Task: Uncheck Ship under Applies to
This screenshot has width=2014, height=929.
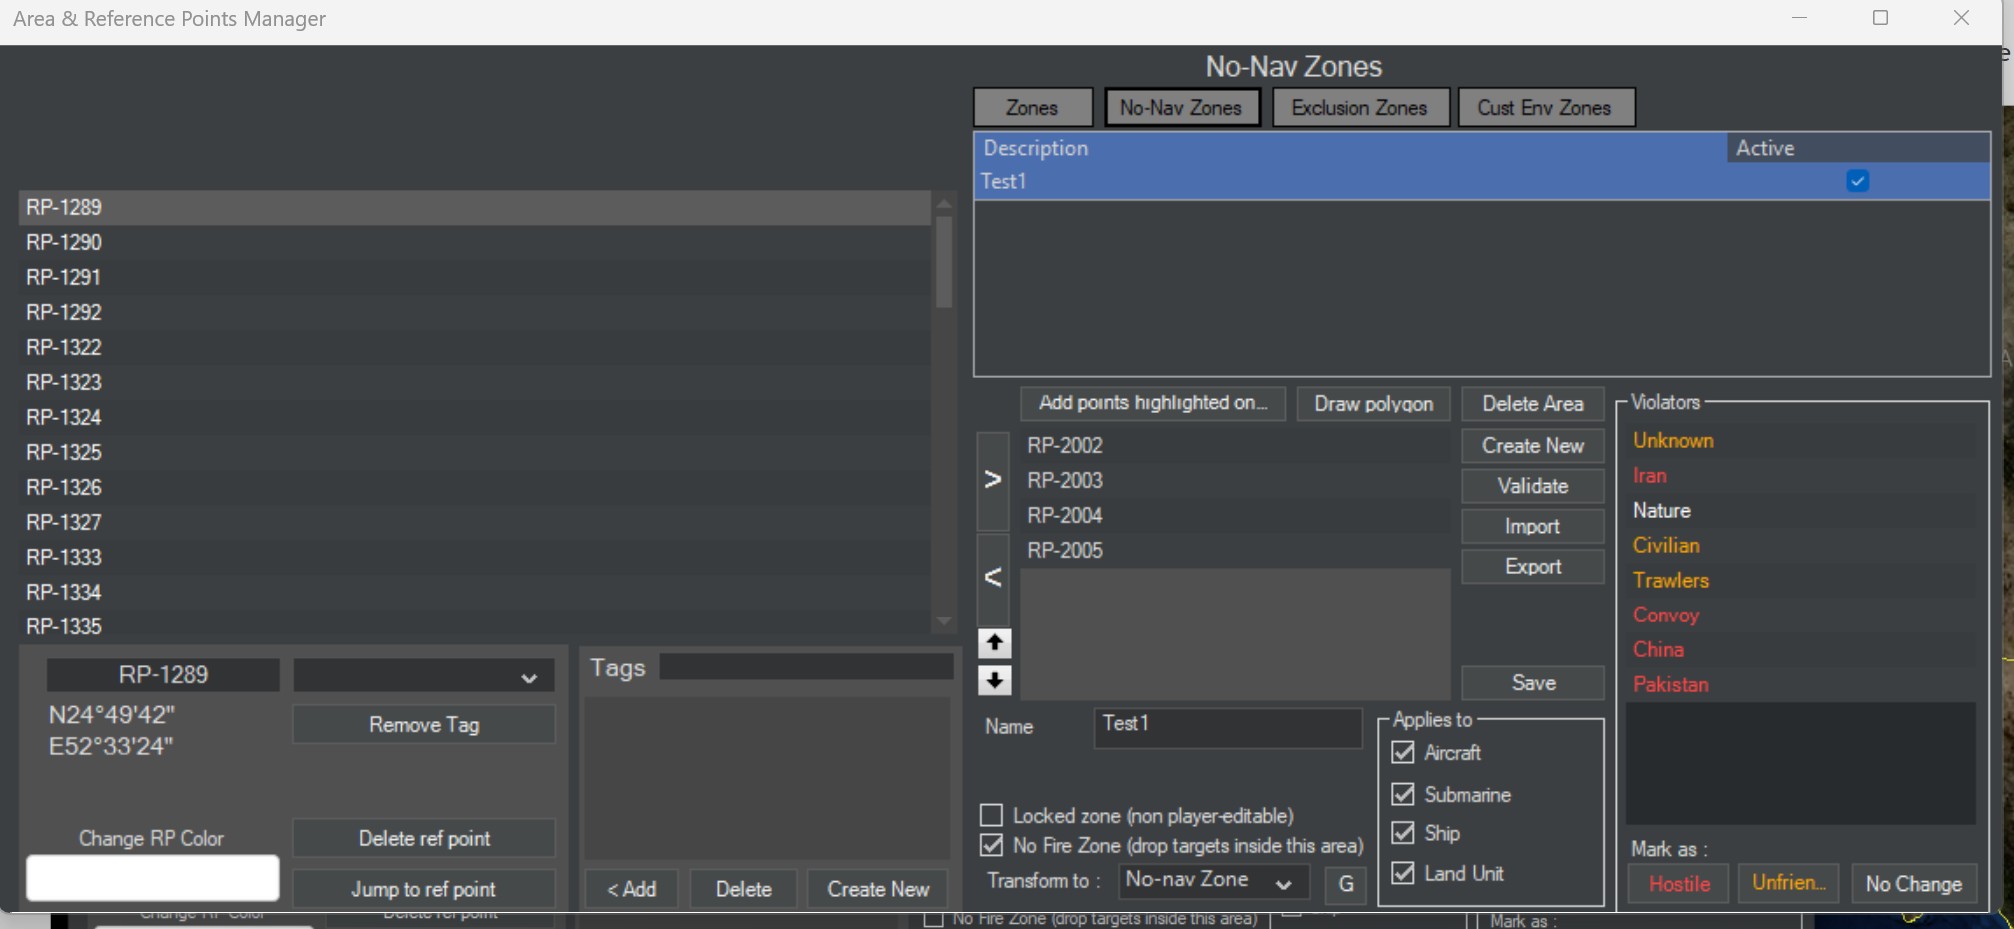Action: click(1403, 832)
